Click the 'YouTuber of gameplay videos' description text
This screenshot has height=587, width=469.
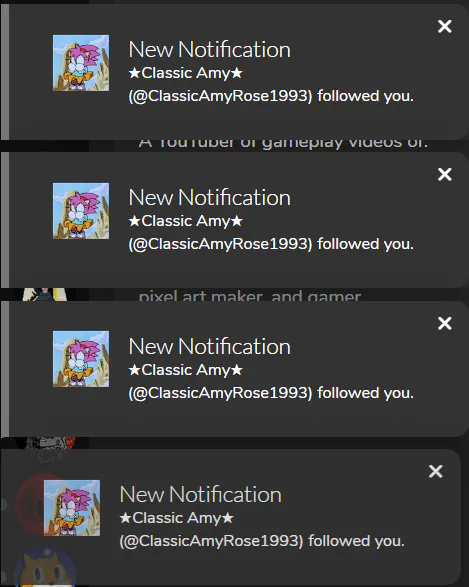click(283, 143)
